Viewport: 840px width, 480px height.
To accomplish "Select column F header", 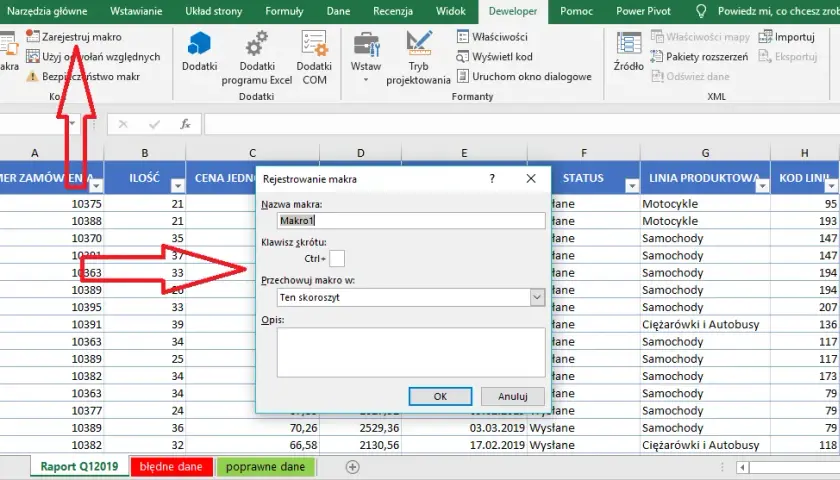I will pyautogui.click(x=583, y=153).
